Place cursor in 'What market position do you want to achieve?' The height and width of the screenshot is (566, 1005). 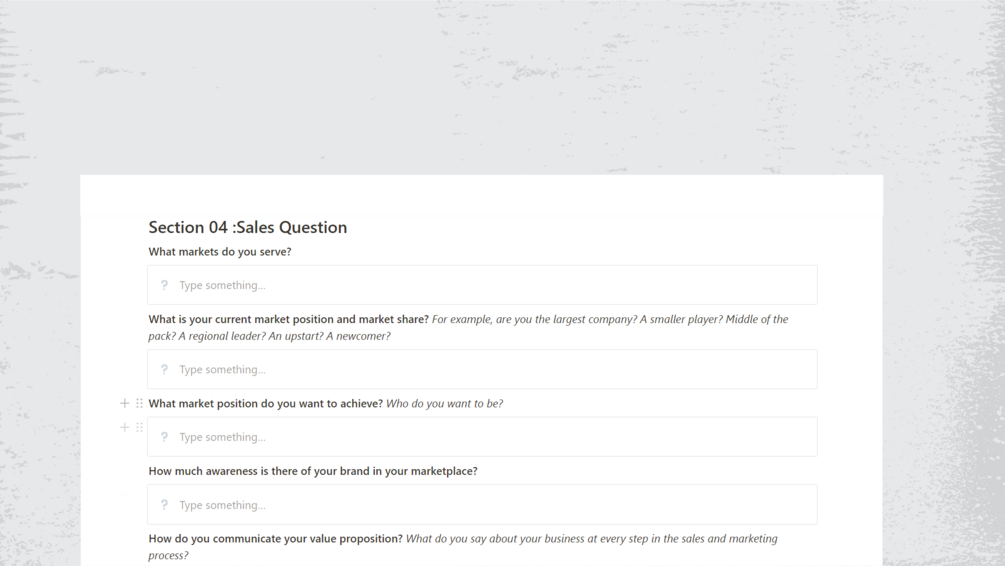click(265, 403)
